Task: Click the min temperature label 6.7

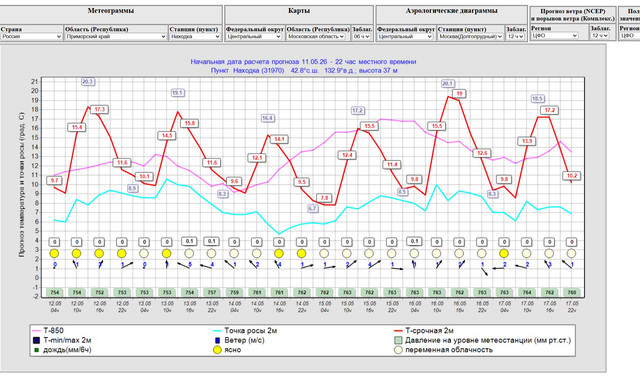Action: (x=313, y=208)
